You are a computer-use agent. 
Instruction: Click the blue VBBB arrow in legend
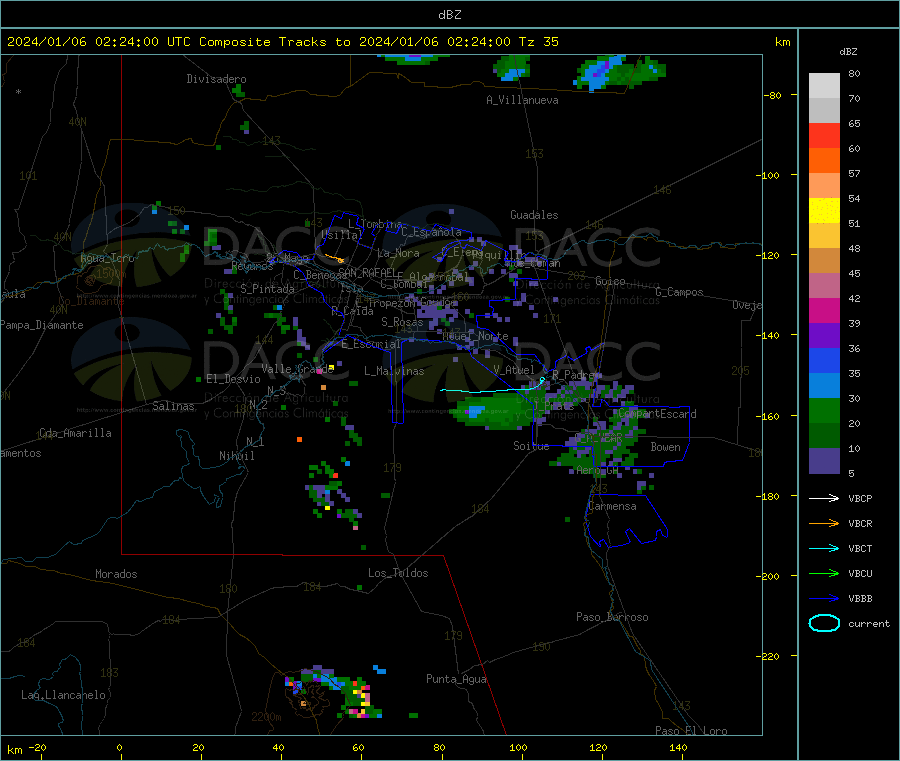click(x=824, y=598)
